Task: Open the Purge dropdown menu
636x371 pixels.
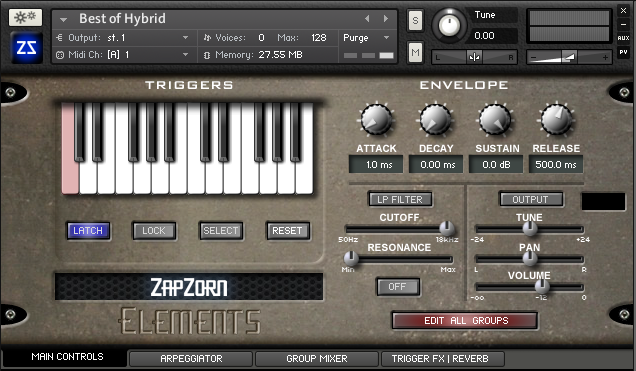Action: pos(386,38)
